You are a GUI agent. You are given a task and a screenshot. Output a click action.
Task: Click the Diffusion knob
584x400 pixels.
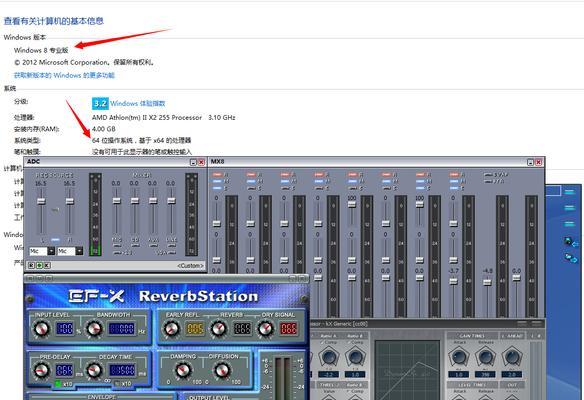click(x=222, y=370)
